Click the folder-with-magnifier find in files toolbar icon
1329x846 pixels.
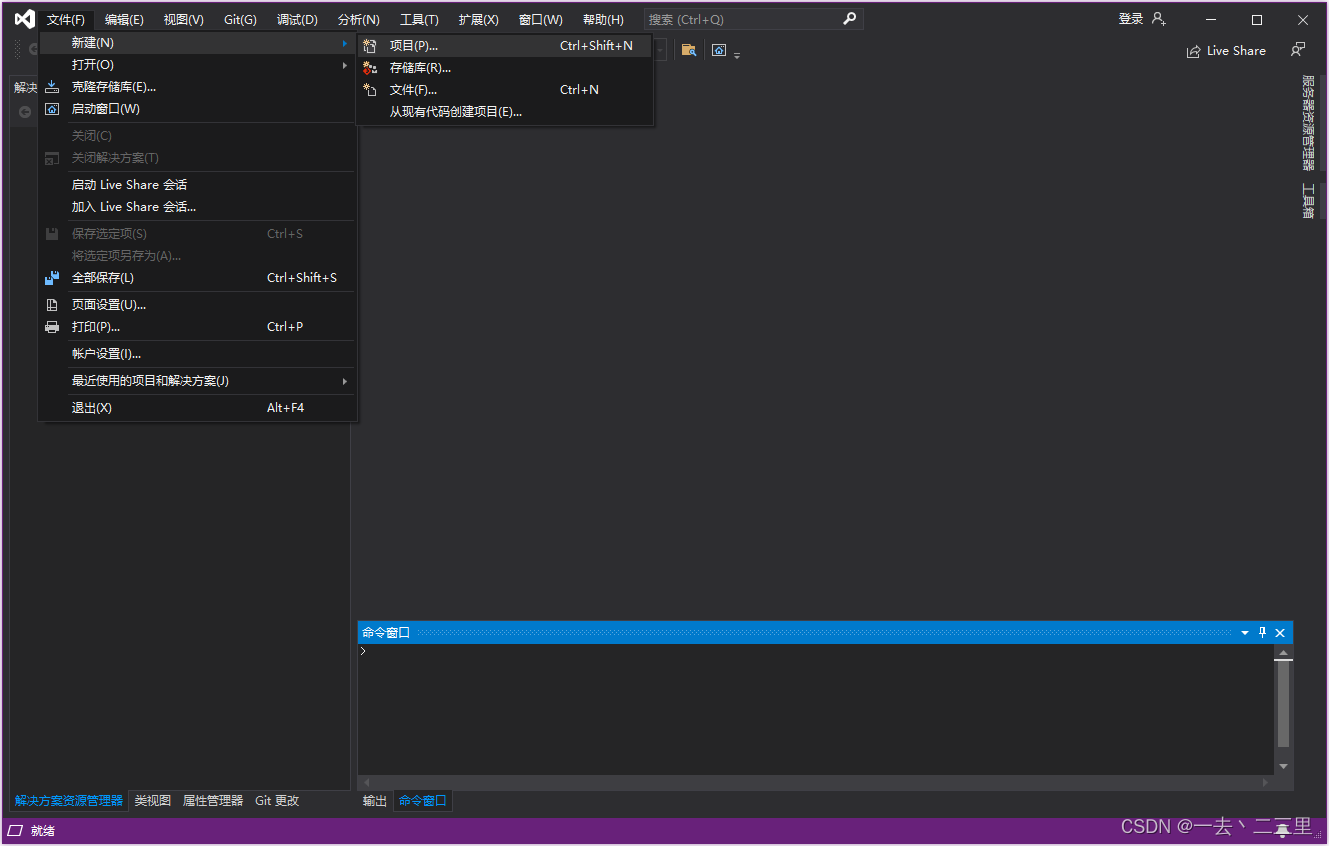(x=689, y=50)
